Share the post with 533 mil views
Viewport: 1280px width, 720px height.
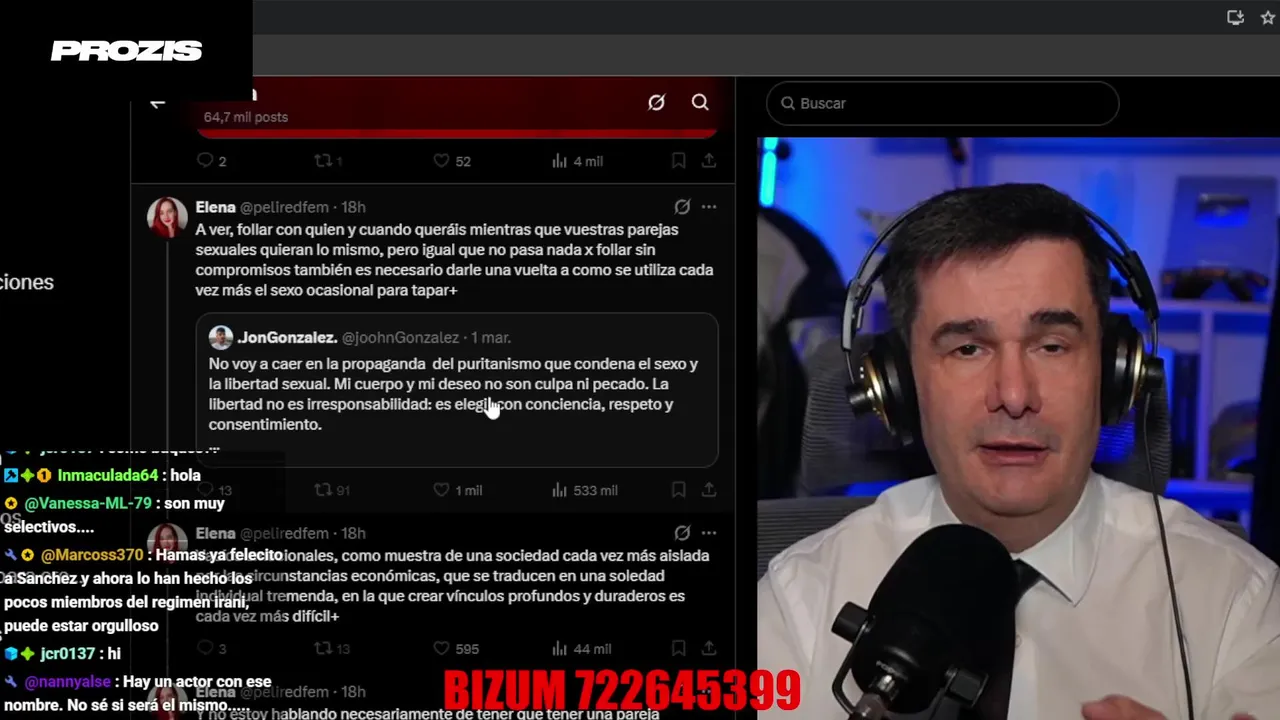pos(708,490)
